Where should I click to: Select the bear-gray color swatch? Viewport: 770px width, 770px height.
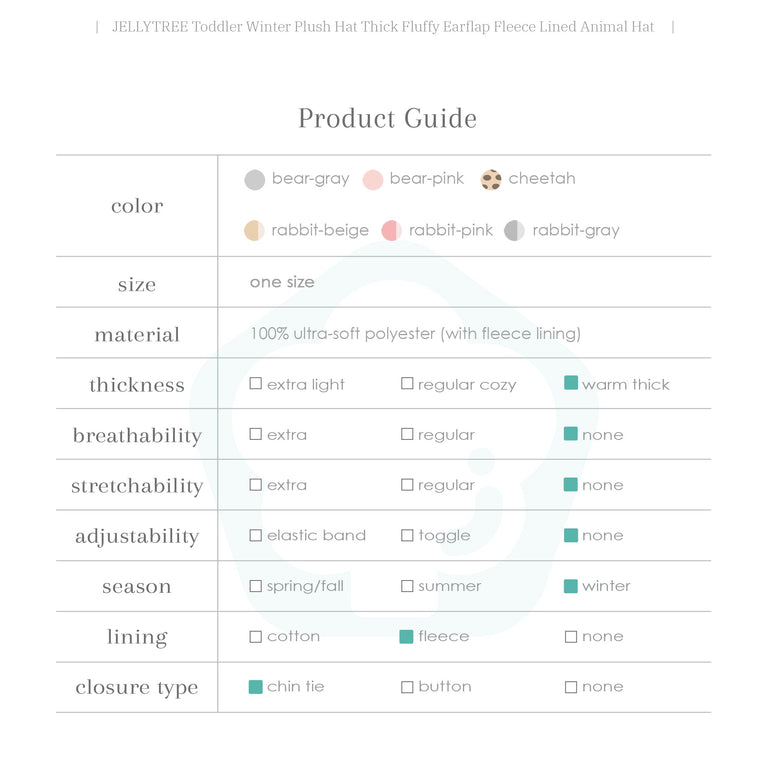pyautogui.click(x=255, y=180)
